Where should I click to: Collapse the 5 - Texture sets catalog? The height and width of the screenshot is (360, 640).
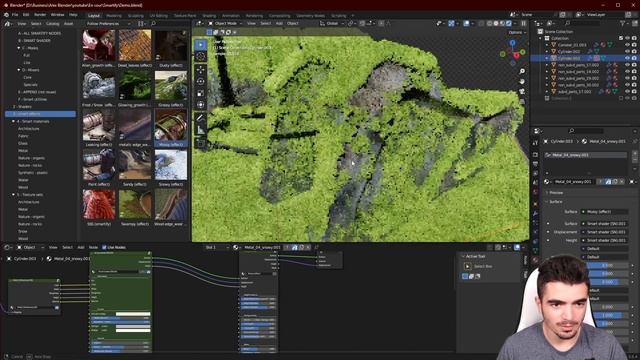(x=13, y=195)
